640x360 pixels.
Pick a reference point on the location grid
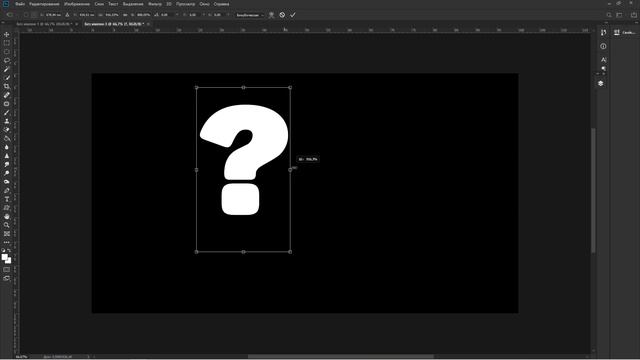(x=34, y=15)
